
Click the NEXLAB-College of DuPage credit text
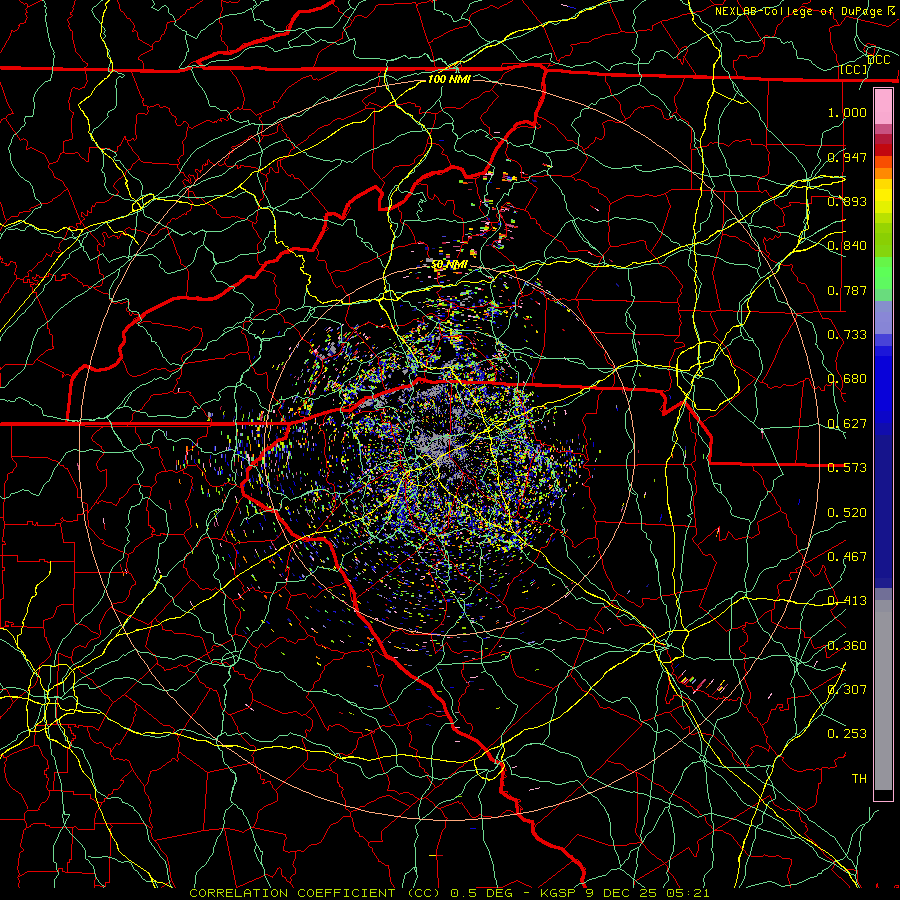point(798,11)
